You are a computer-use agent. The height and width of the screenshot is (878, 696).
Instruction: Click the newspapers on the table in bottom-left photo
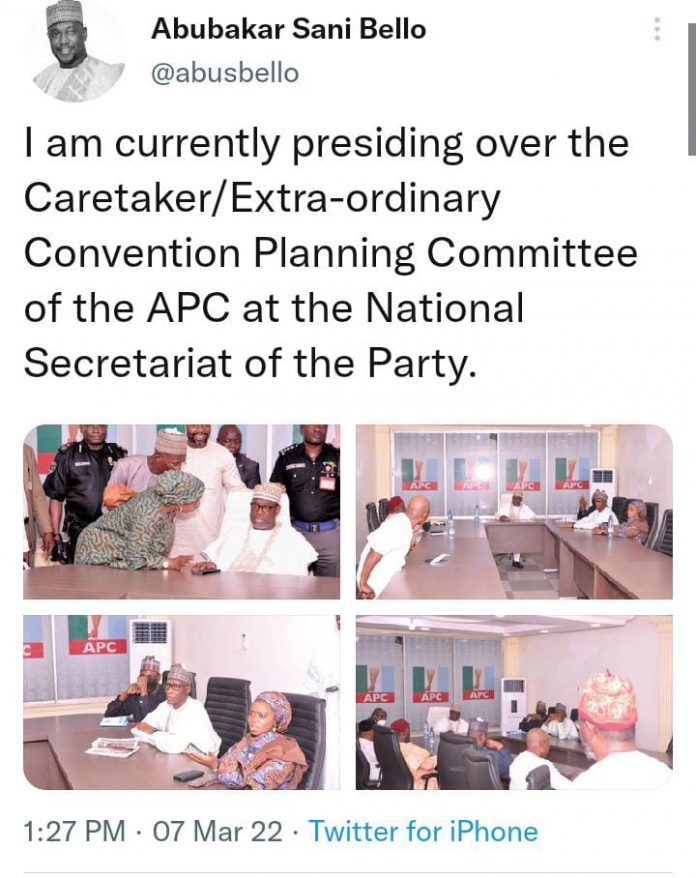point(112,747)
